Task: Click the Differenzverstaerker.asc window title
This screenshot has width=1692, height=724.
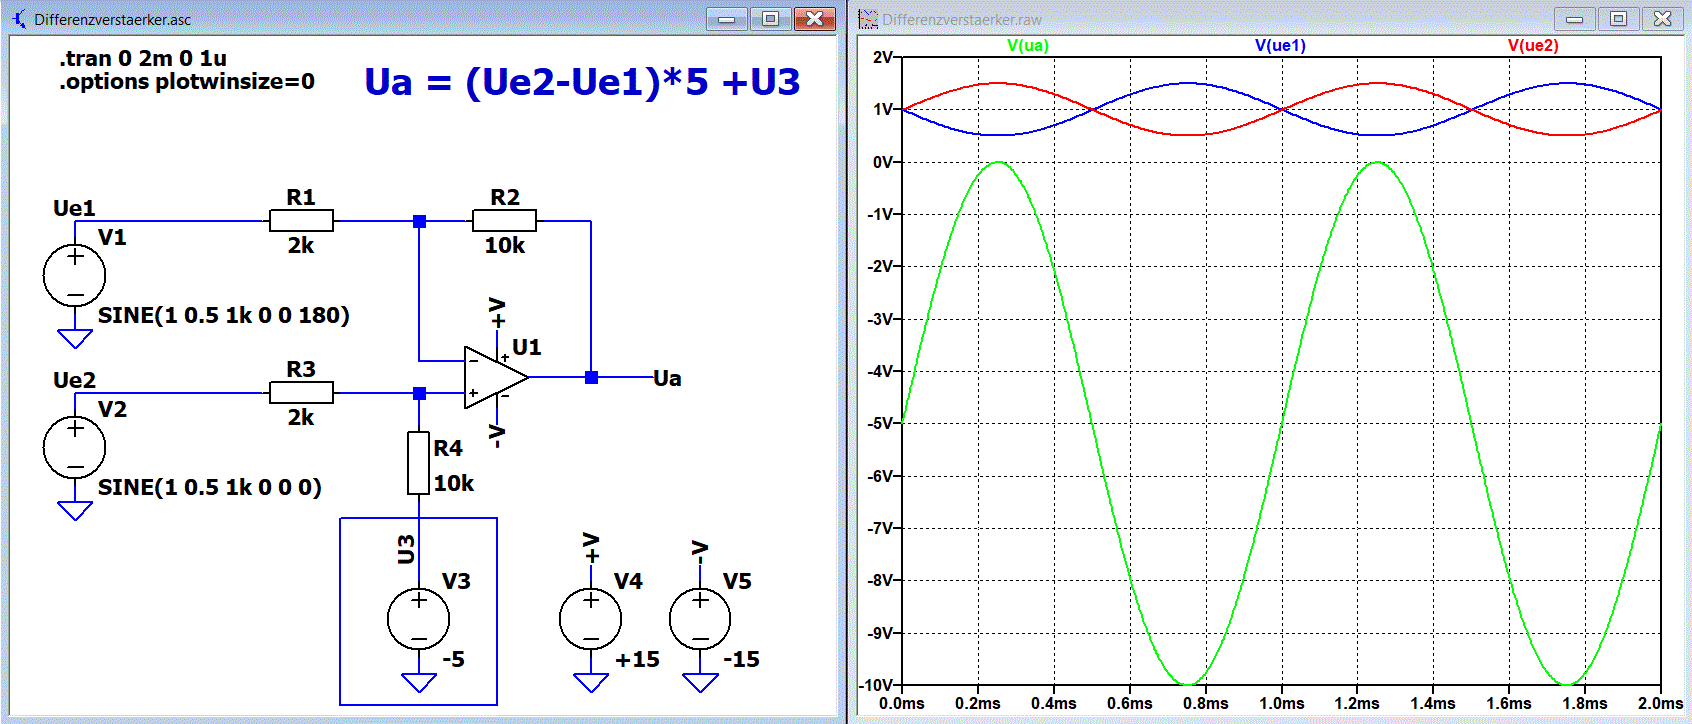Action: [112, 19]
